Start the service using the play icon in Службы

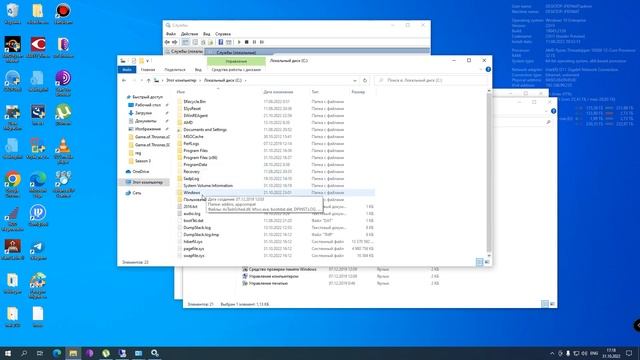coord(239,42)
